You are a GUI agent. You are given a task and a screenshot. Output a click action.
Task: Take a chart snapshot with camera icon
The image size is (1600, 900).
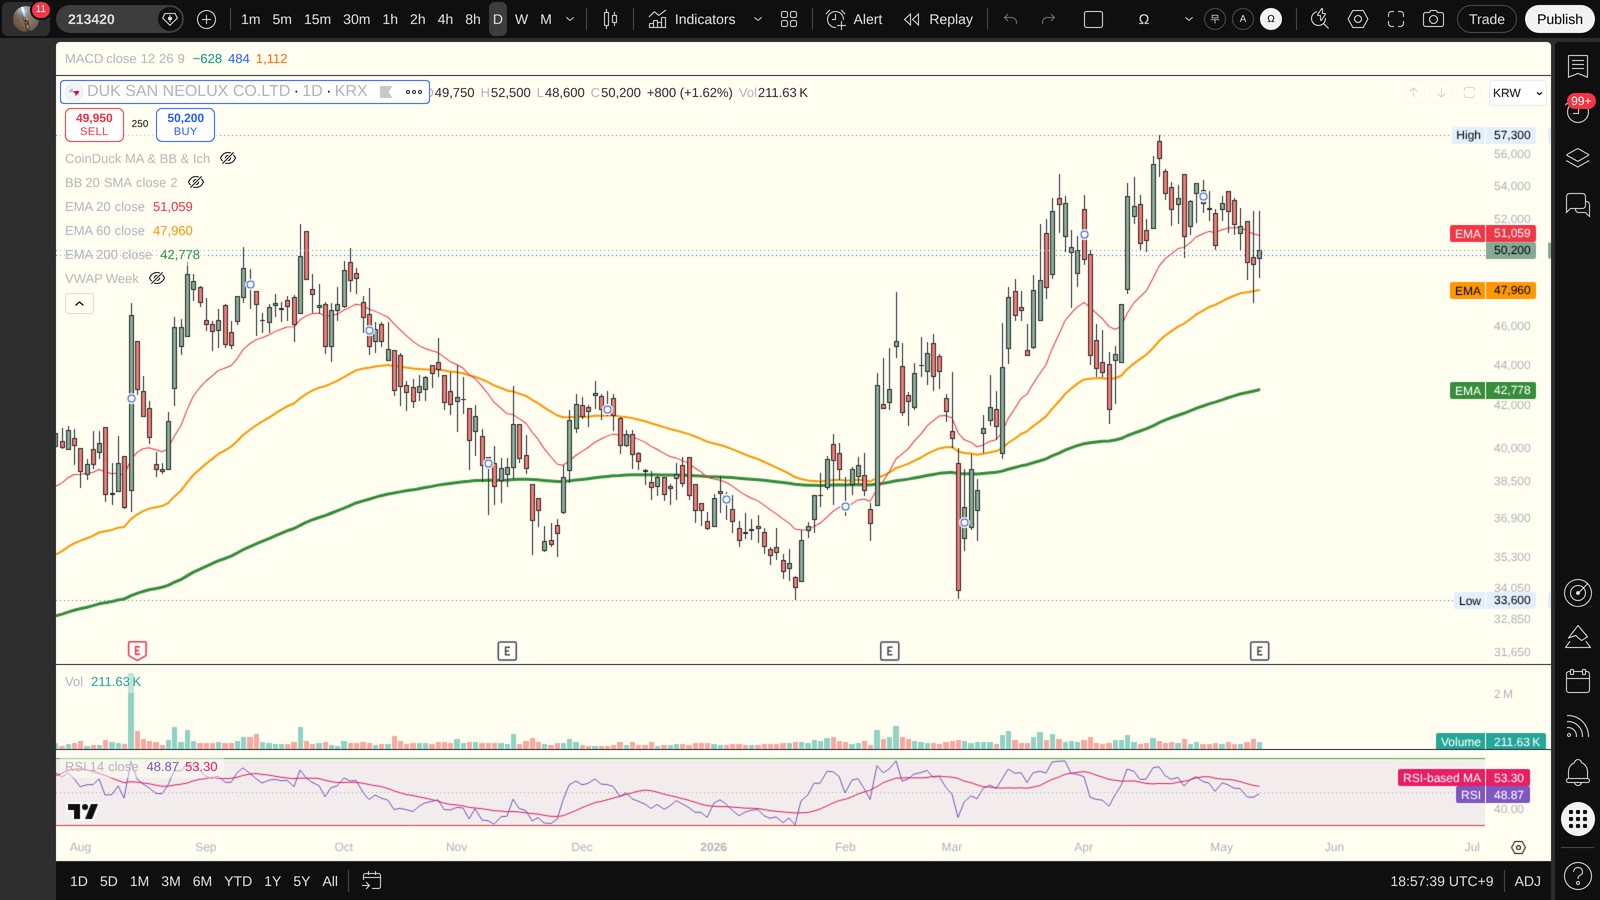click(x=1433, y=19)
